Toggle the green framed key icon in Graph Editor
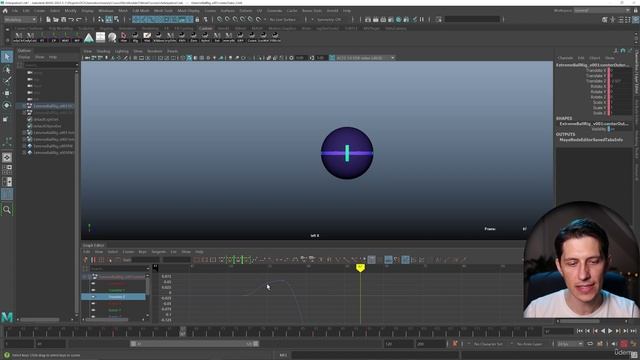Screen dimensions: 640x360 coord(238,260)
